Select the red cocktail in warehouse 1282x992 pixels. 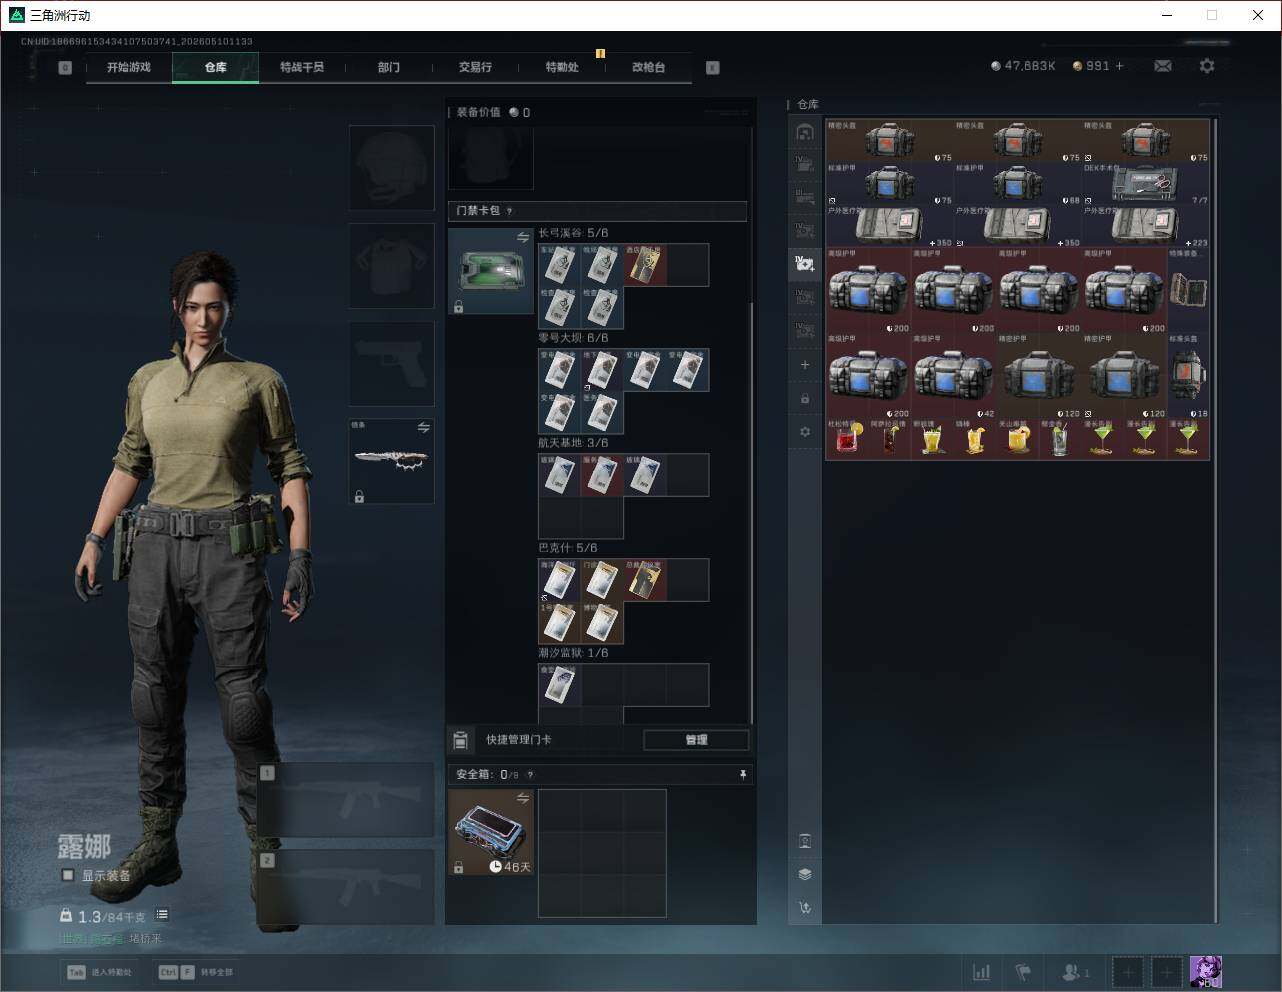pyautogui.click(x=847, y=439)
